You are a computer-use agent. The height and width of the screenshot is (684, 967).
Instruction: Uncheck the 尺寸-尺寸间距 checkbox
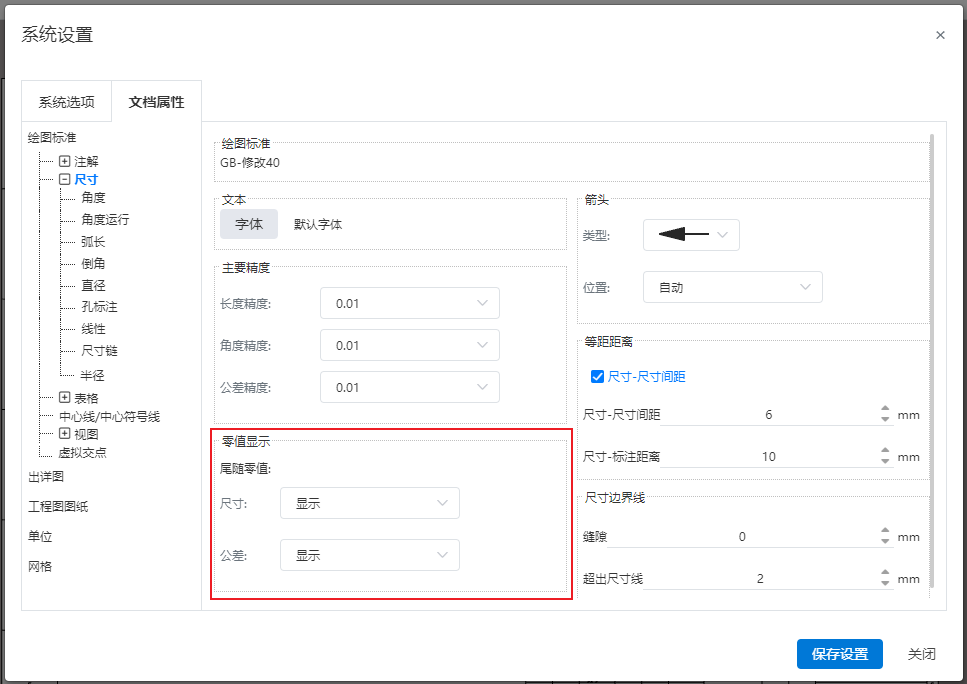point(597,376)
